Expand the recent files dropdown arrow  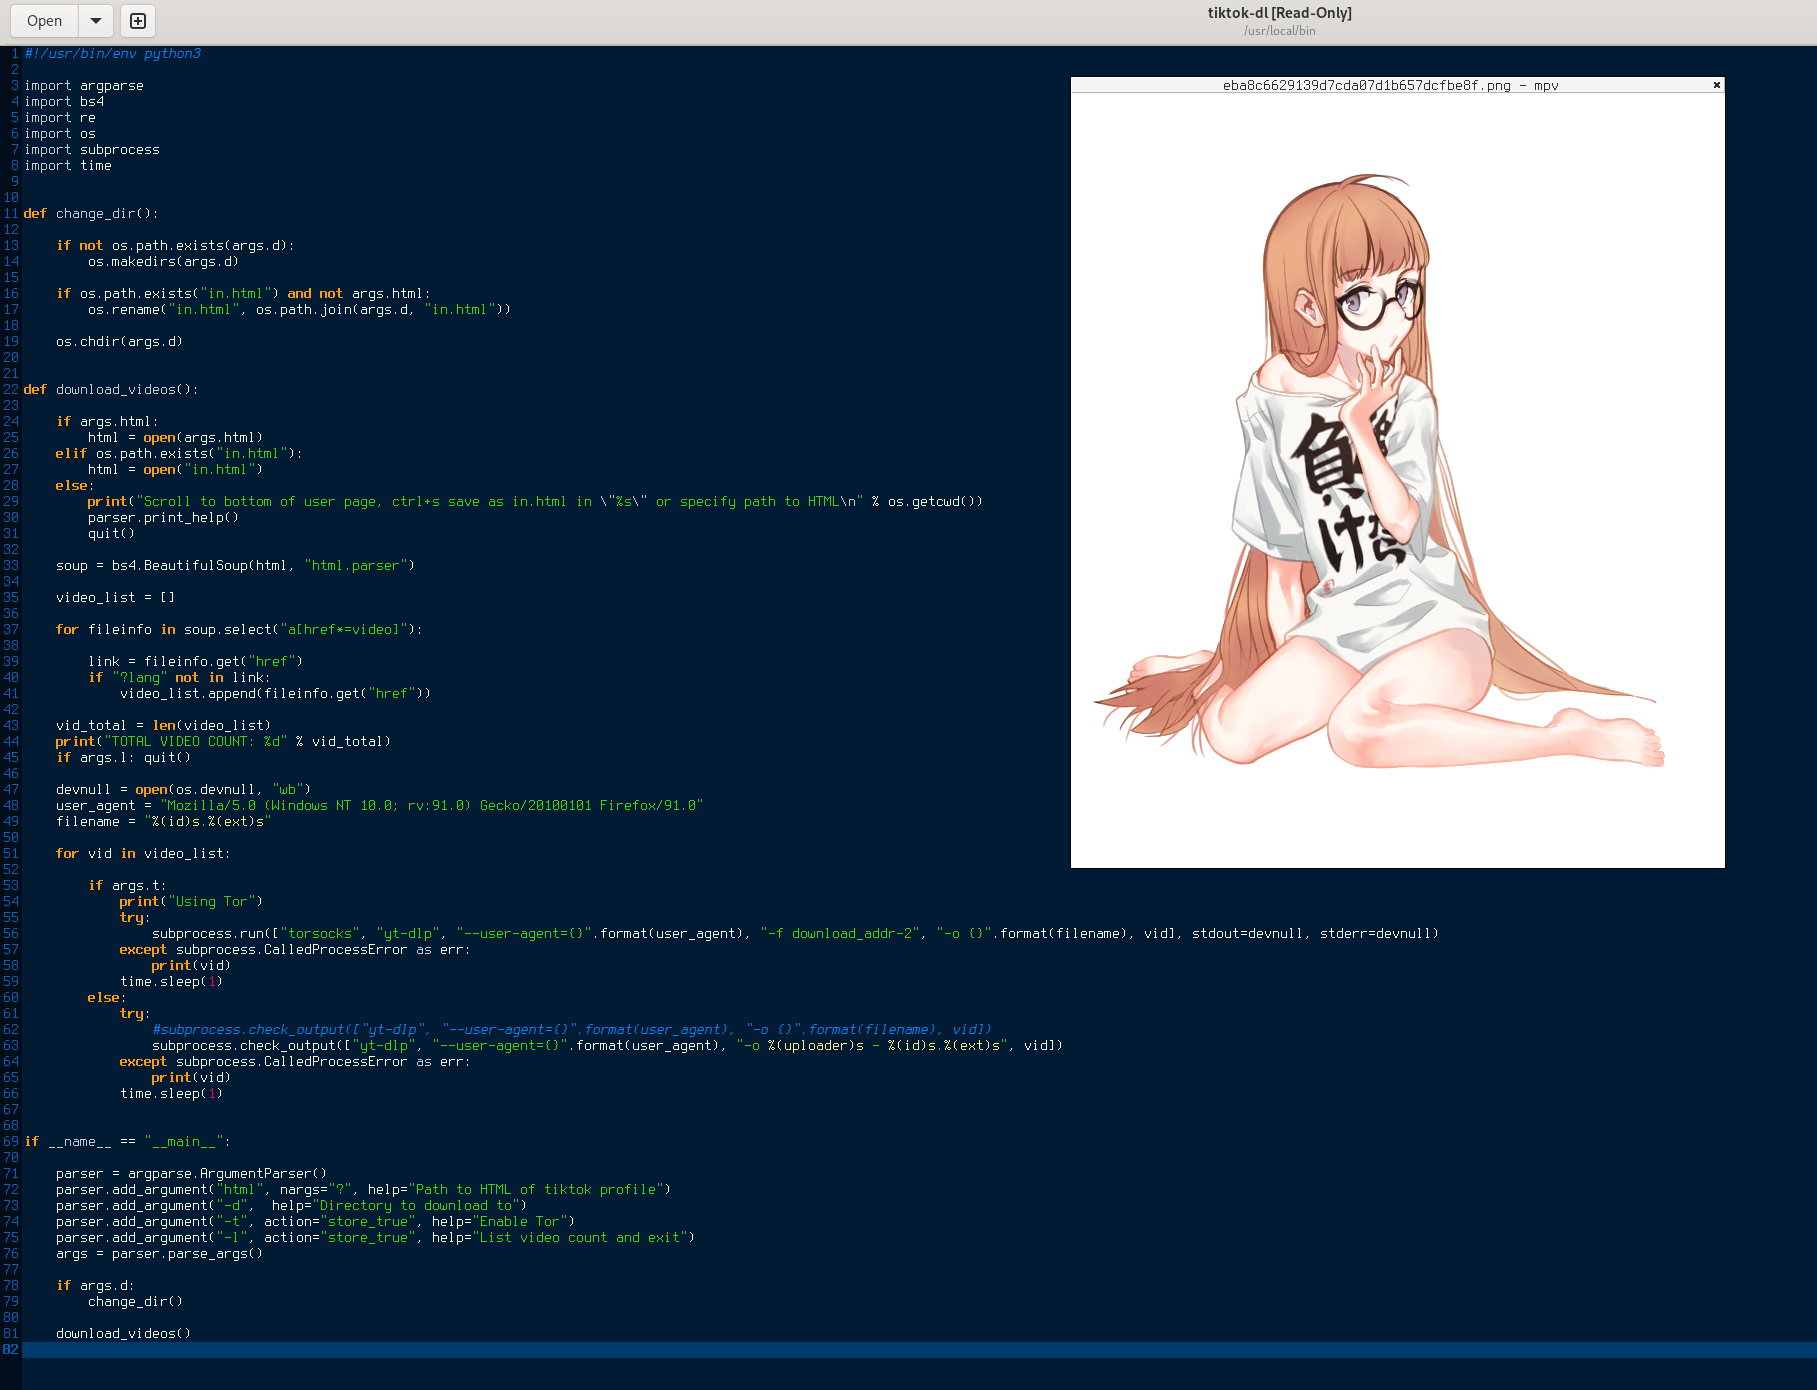(96, 21)
